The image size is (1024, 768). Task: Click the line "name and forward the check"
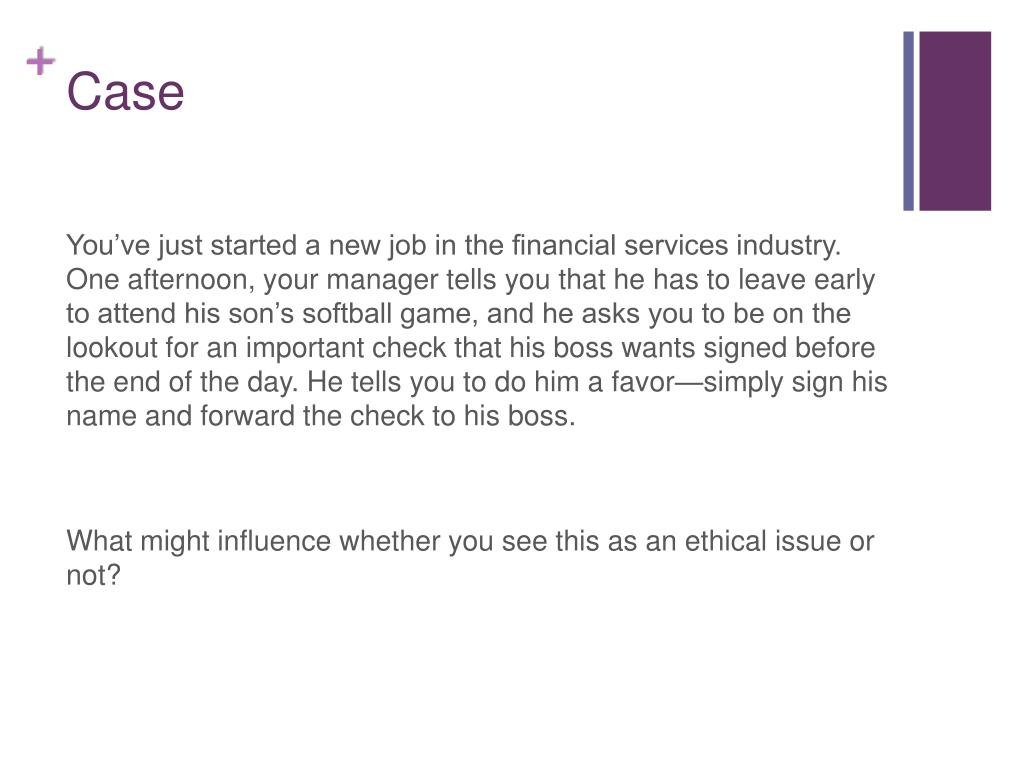[x=321, y=416]
